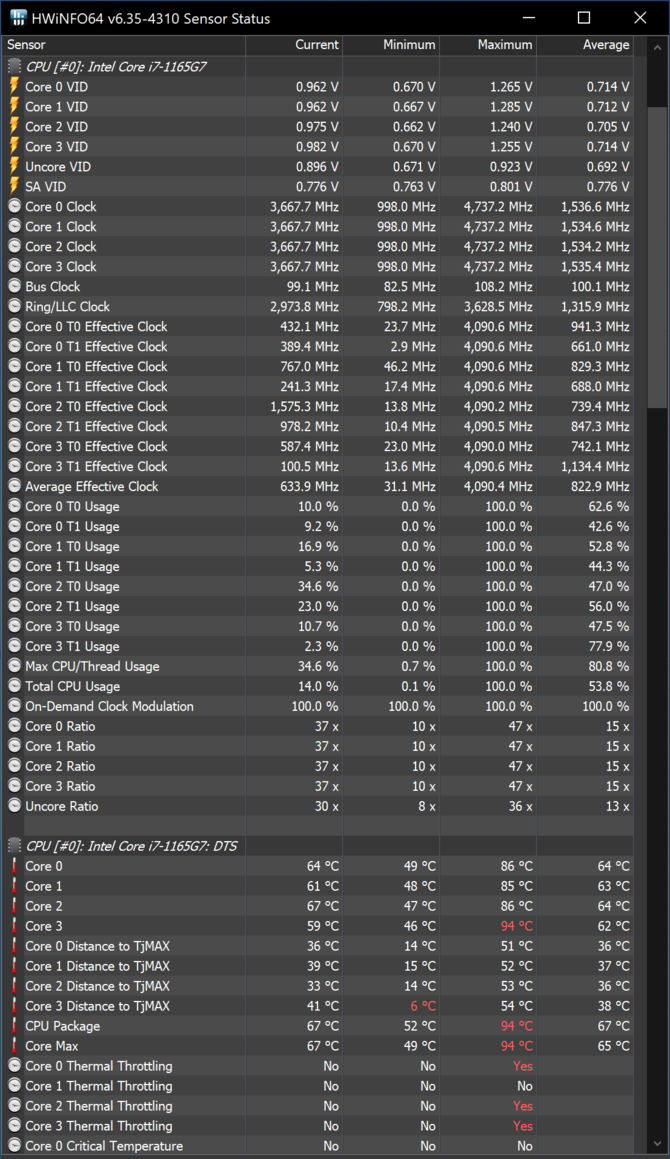
Task: Click the CPU chip icon of DTS group
Action: click(14, 846)
